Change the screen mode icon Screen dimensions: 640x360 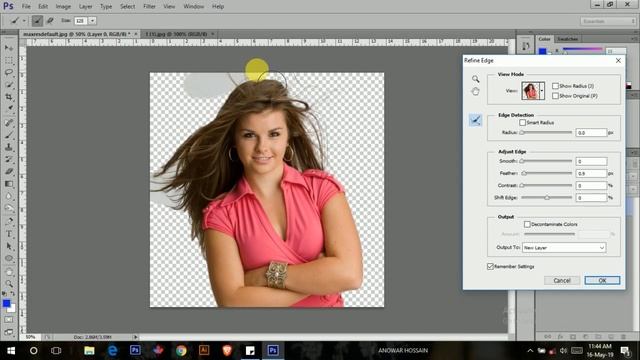9,332
